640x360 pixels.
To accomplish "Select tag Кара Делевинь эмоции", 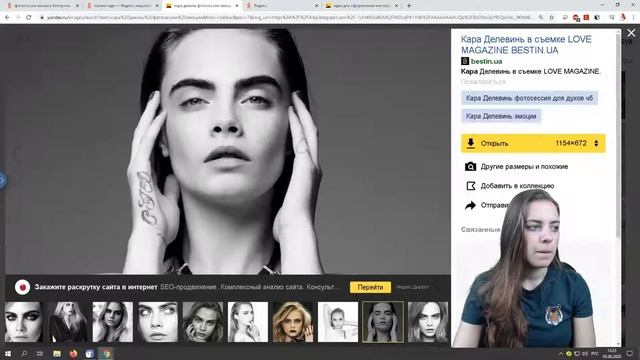I will pos(501,116).
